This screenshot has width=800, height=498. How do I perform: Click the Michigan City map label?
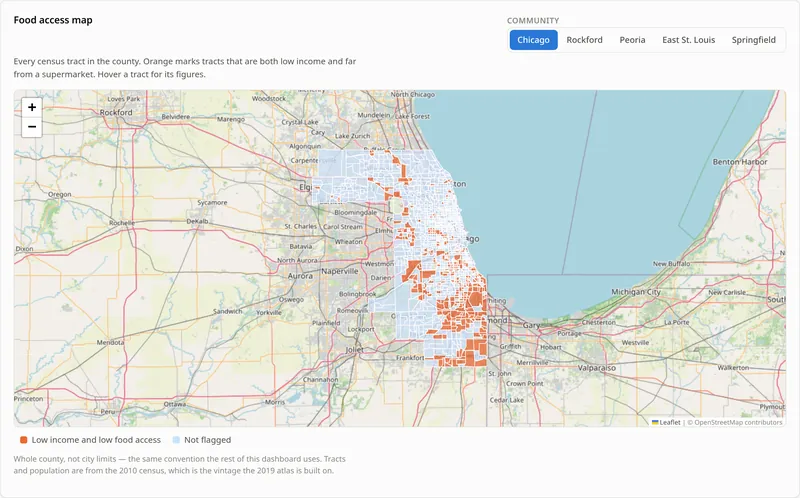(636, 292)
